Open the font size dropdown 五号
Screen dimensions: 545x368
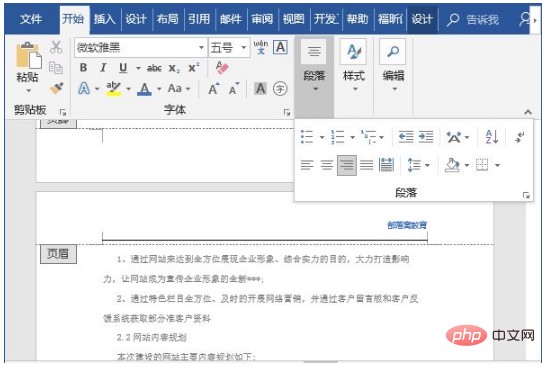[x=244, y=48]
